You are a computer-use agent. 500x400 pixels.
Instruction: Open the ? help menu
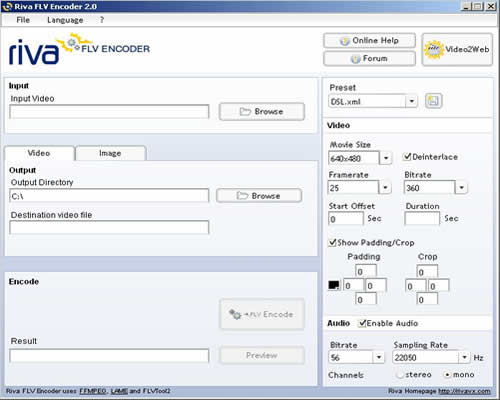[x=102, y=20]
